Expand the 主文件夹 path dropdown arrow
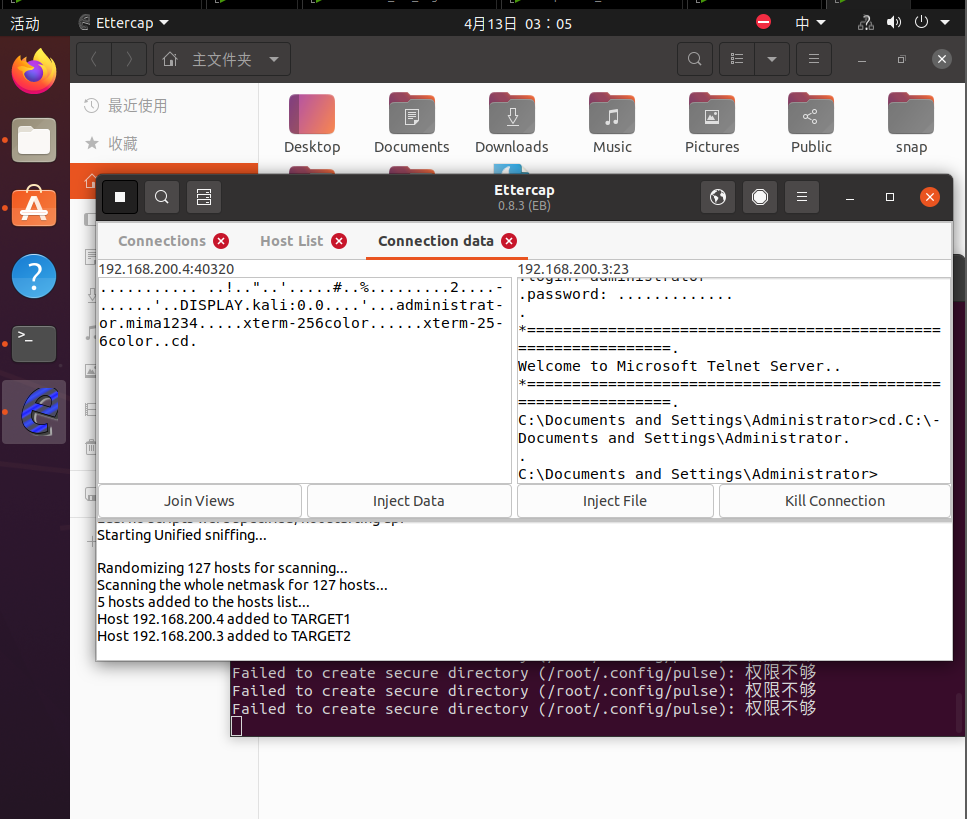Screen dimensions: 967x819 (x=274, y=59)
